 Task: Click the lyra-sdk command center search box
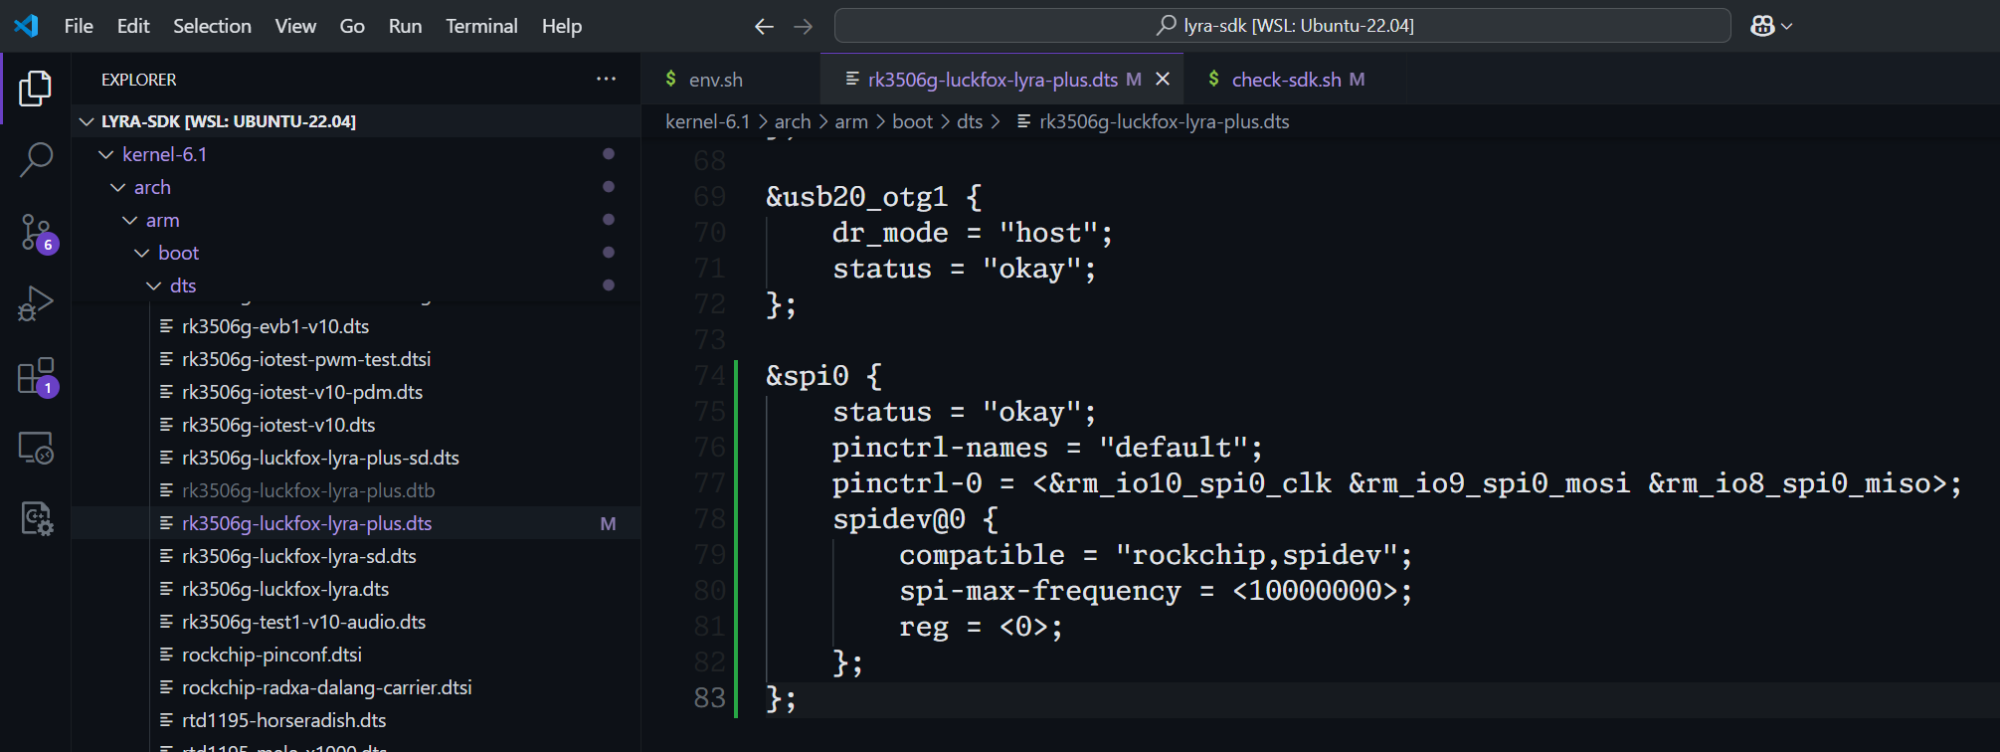coord(1282,26)
